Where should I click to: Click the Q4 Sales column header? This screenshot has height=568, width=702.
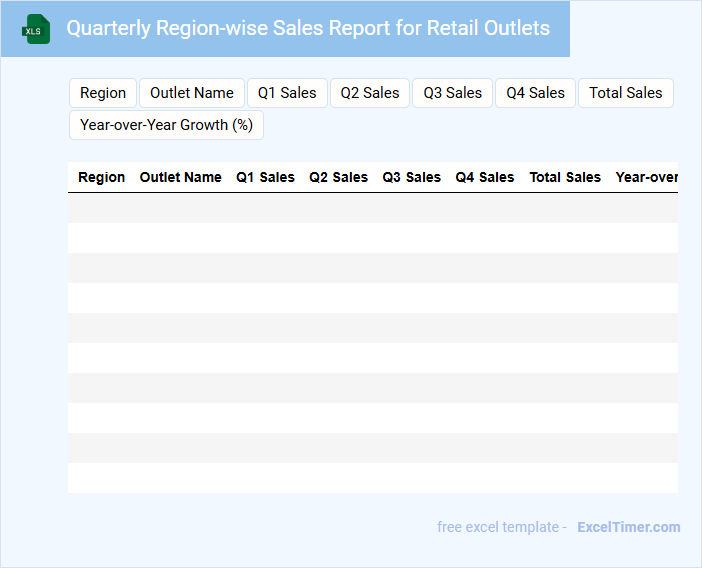[485, 177]
